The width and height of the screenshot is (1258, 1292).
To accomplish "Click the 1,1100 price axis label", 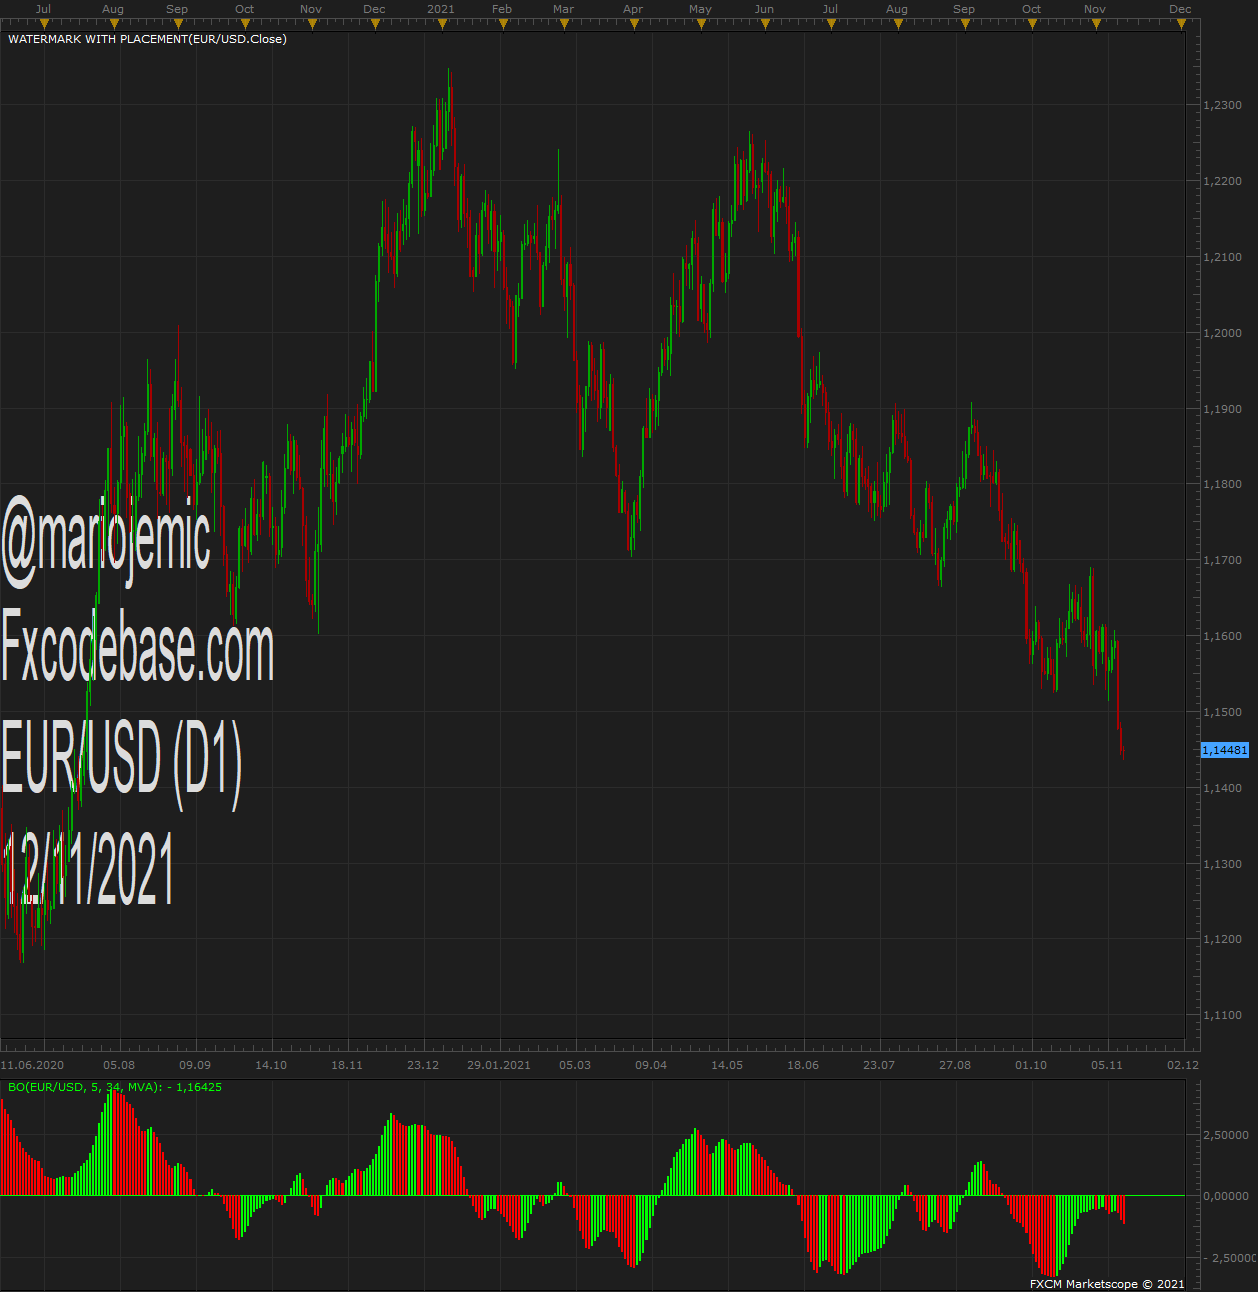I will coord(1222,1015).
